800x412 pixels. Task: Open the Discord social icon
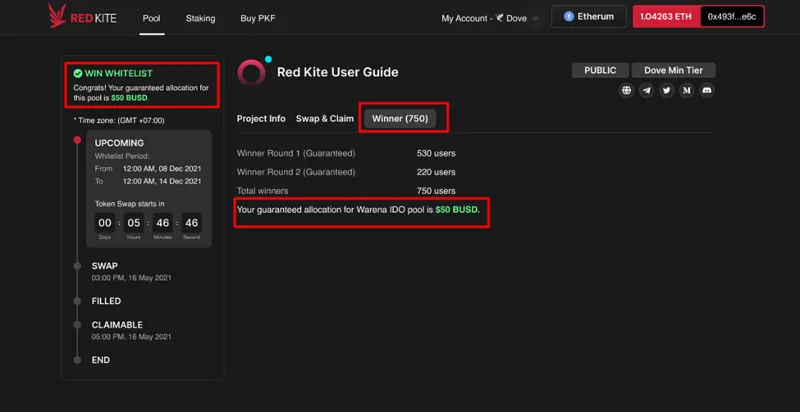[x=707, y=90]
